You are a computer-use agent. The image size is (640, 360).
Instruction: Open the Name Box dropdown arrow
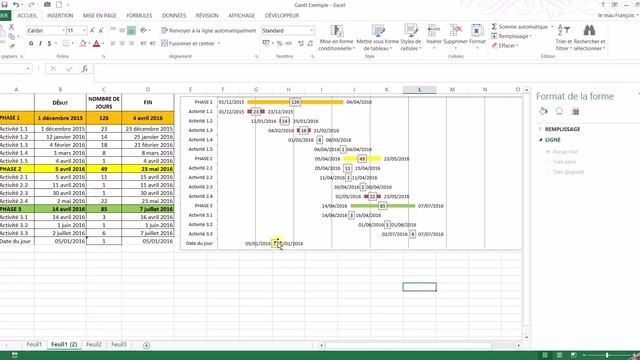coord(28,69)
